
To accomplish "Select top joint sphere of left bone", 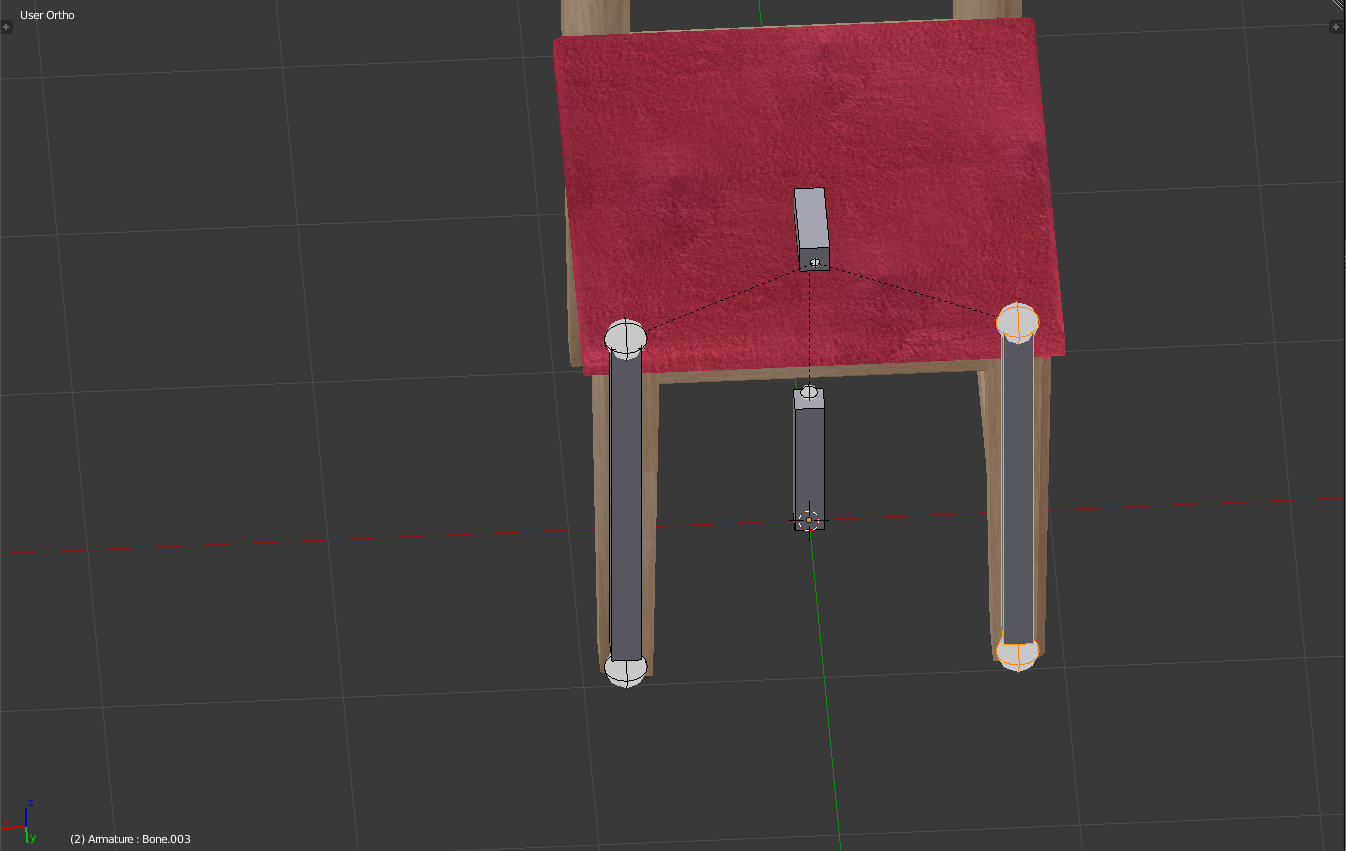I will [627, 338].
